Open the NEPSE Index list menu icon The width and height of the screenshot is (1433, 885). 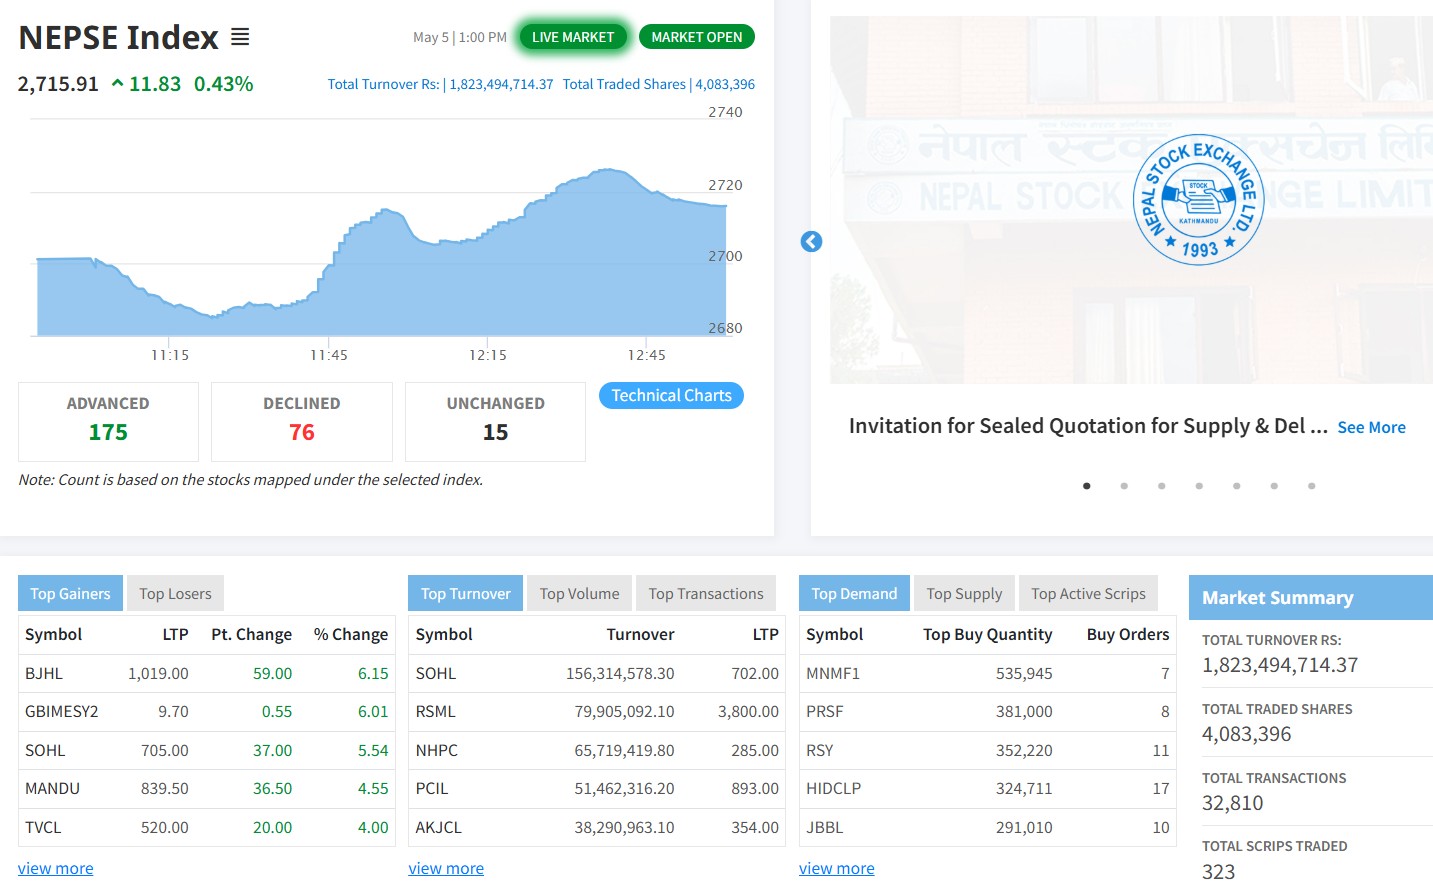[240, 37]
